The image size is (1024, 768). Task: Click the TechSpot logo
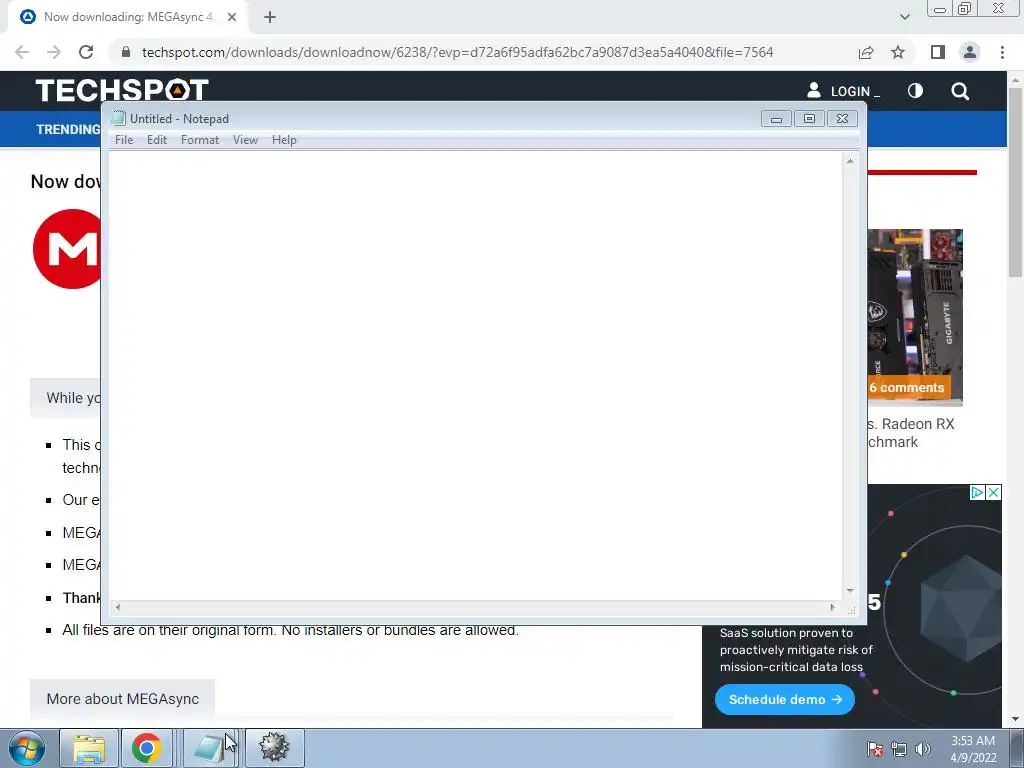122,90
